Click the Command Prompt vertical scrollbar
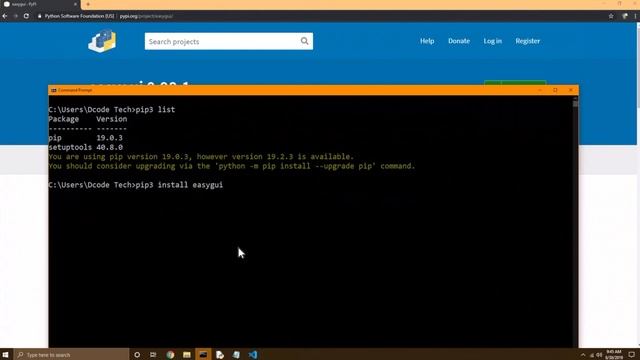 (575, 222)
